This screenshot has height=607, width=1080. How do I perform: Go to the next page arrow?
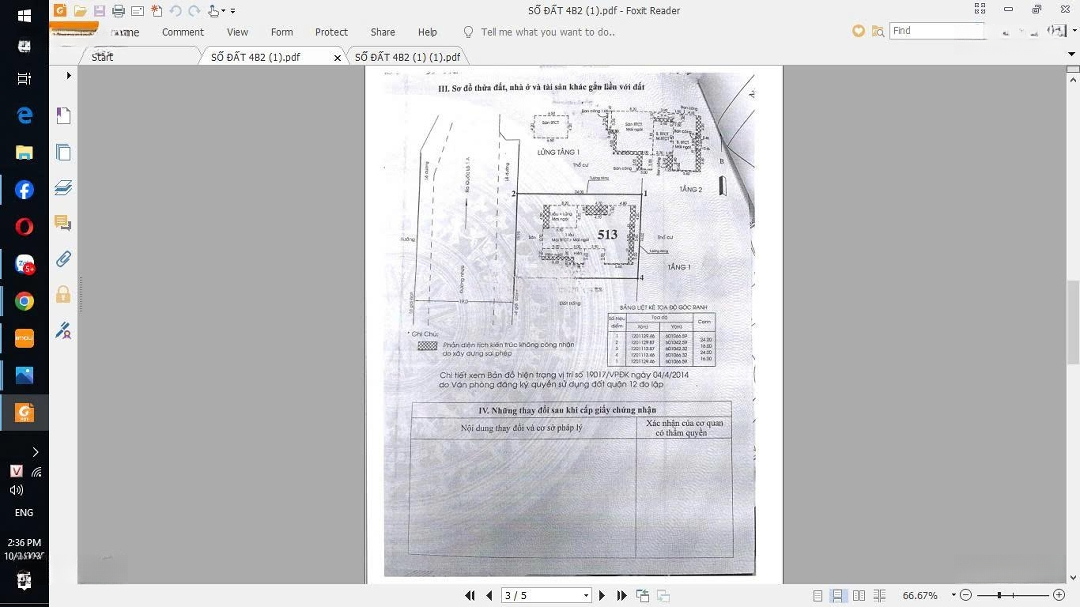click(602, 596)
